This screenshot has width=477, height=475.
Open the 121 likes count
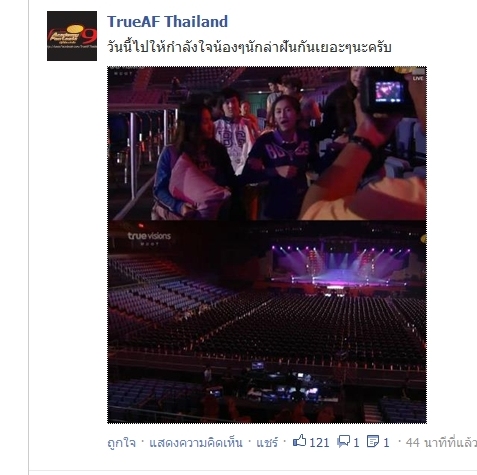tap(319, 443)
